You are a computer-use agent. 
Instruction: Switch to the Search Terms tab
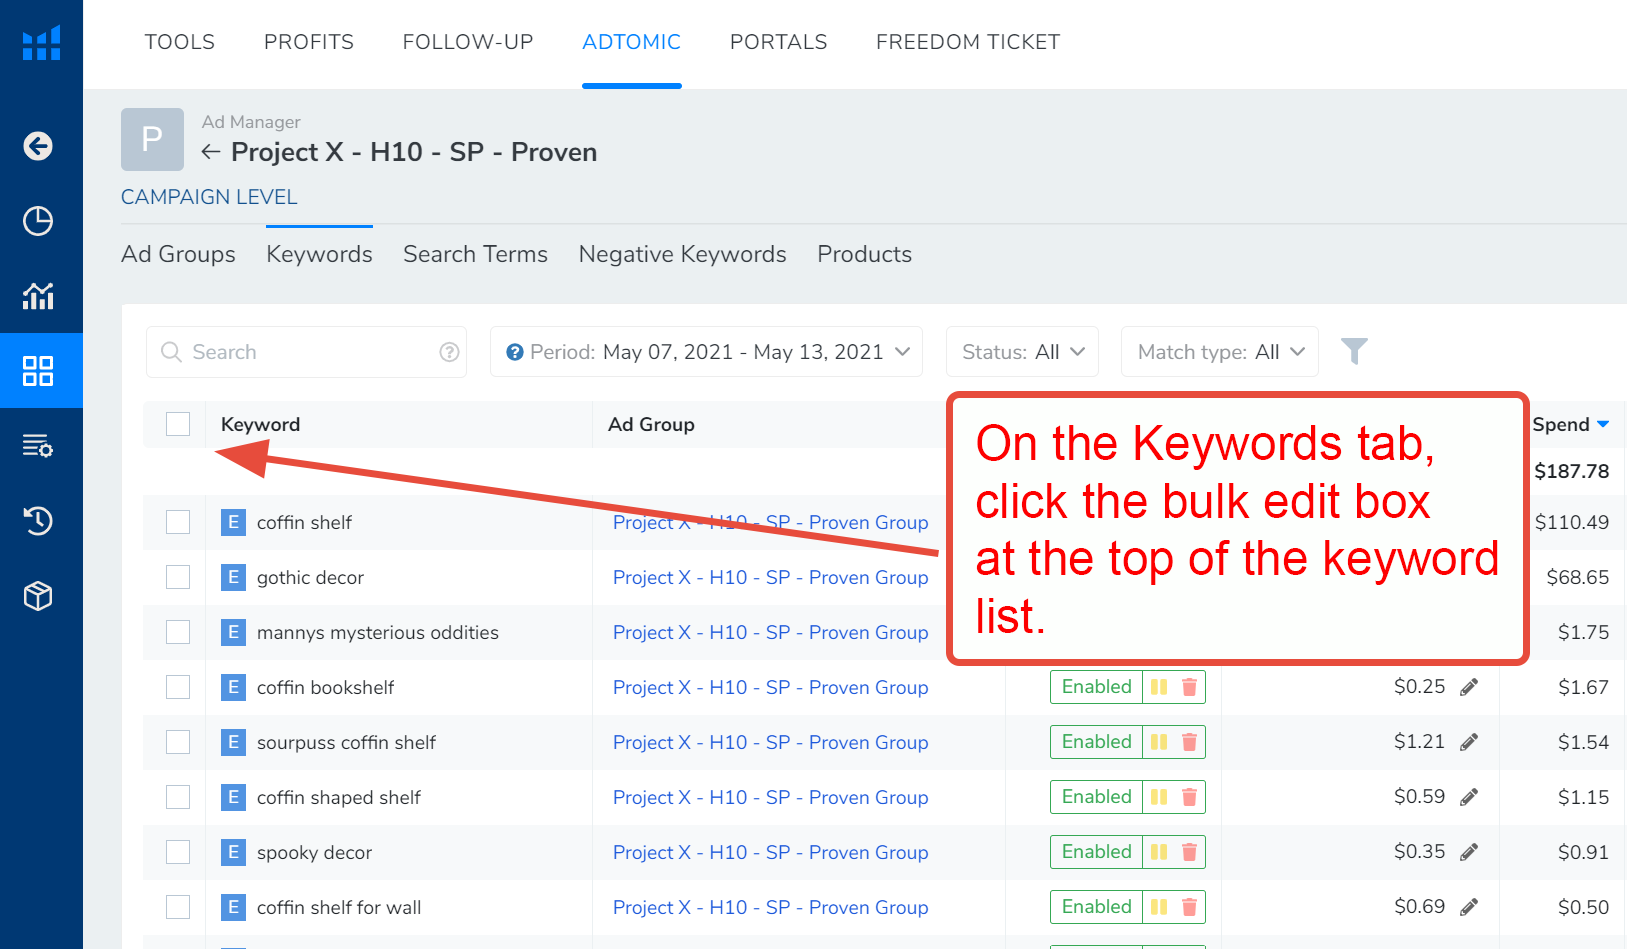pos(475,254)
